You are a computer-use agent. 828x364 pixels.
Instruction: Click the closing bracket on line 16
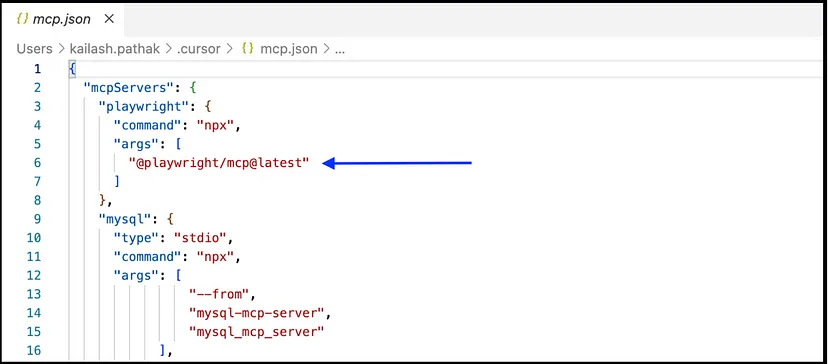(x=162, y=350)
